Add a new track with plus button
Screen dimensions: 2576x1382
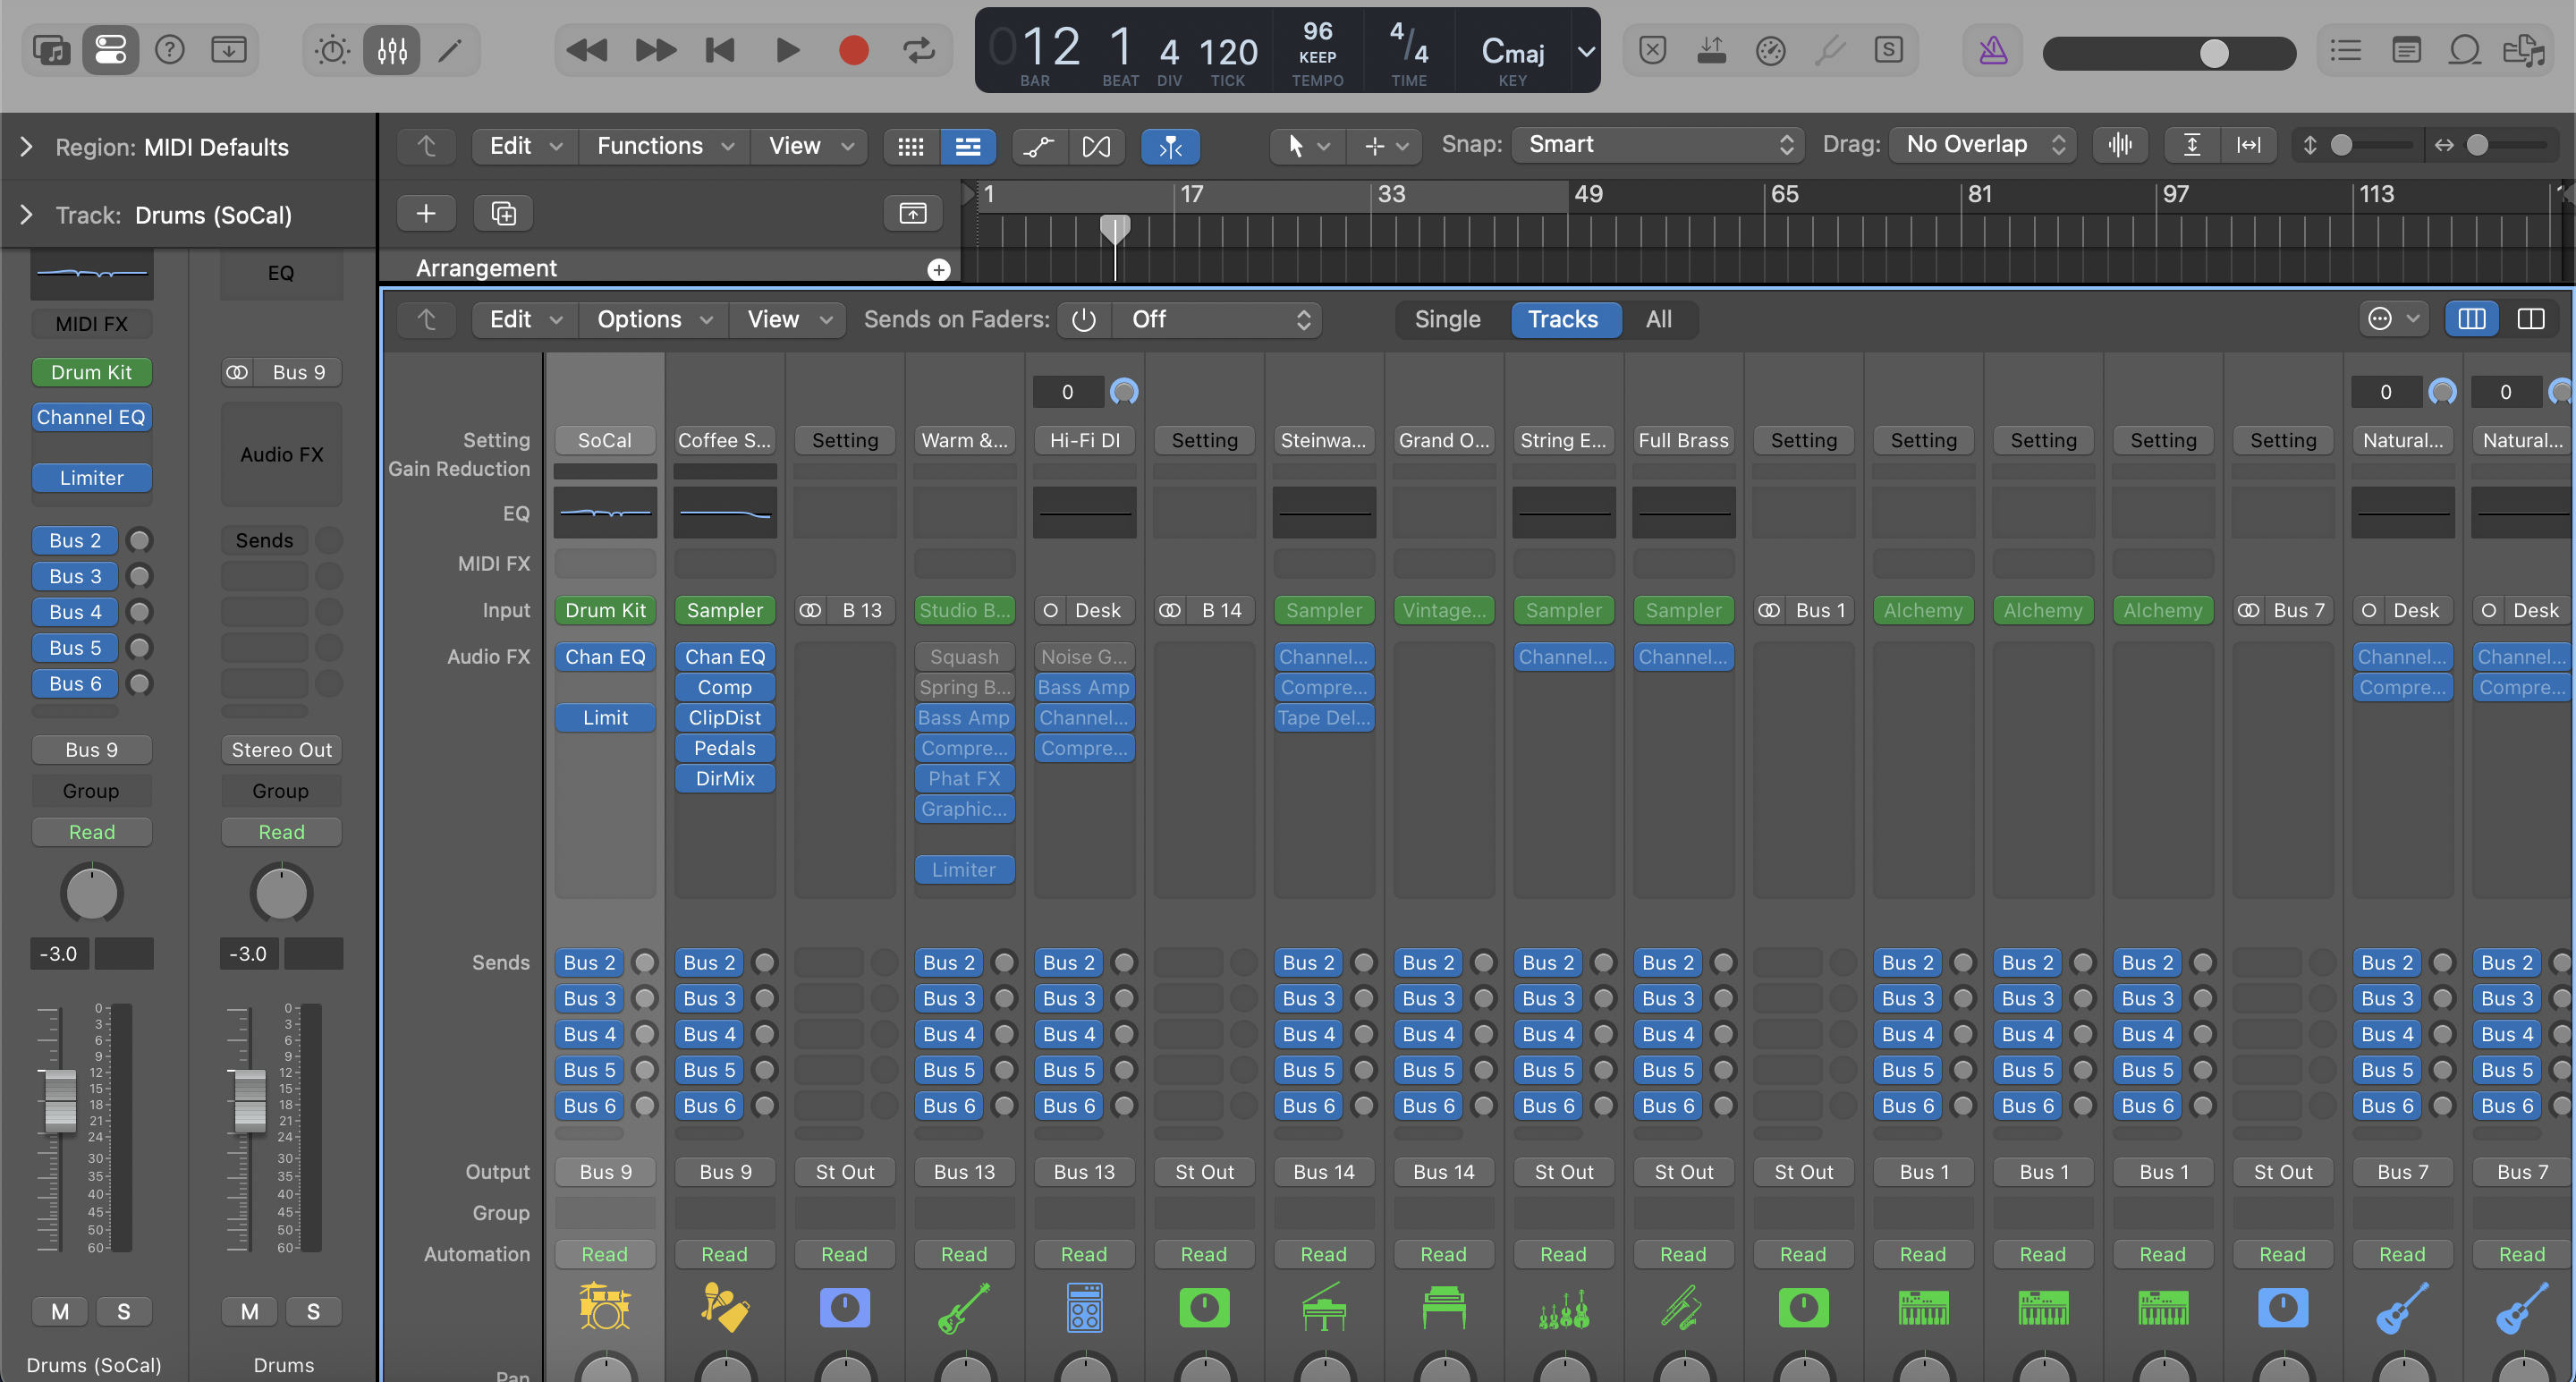pos(426,213)
